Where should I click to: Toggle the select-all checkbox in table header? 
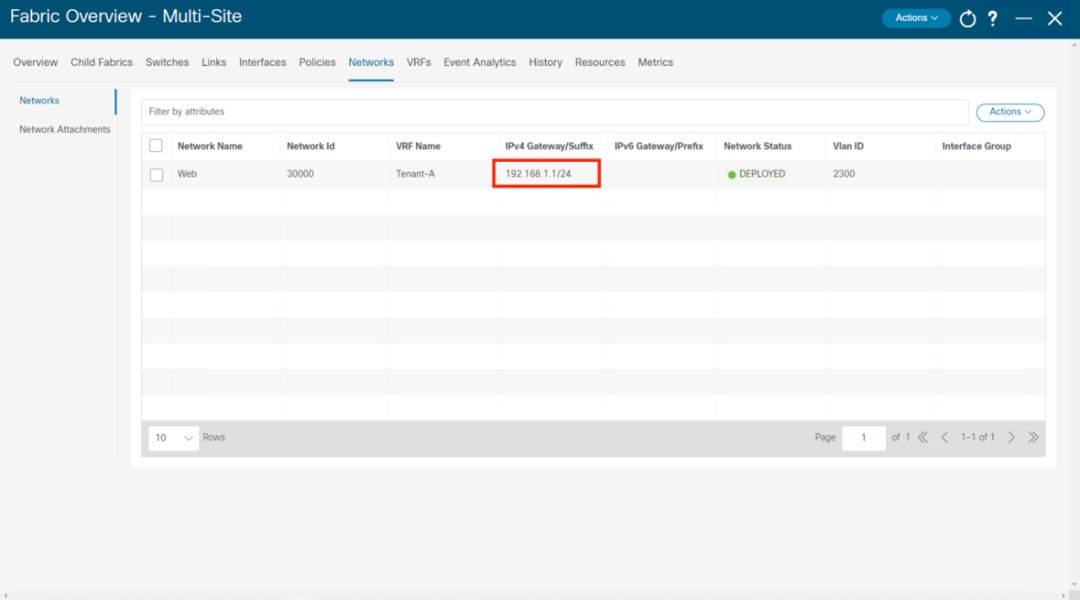tap(156, 145)
